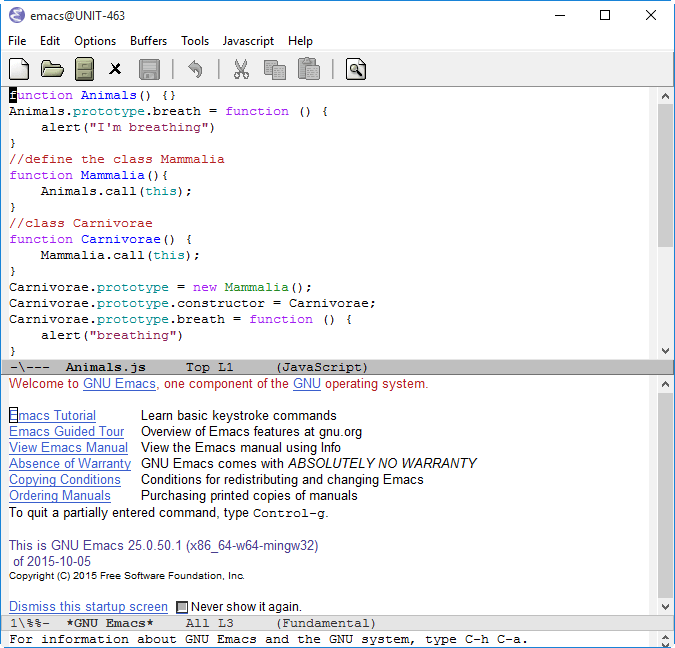This screenshot has height=648, width=675.
Task: Place cursor on '//define the class Mammalia' comment
Action: coord(117,159)
